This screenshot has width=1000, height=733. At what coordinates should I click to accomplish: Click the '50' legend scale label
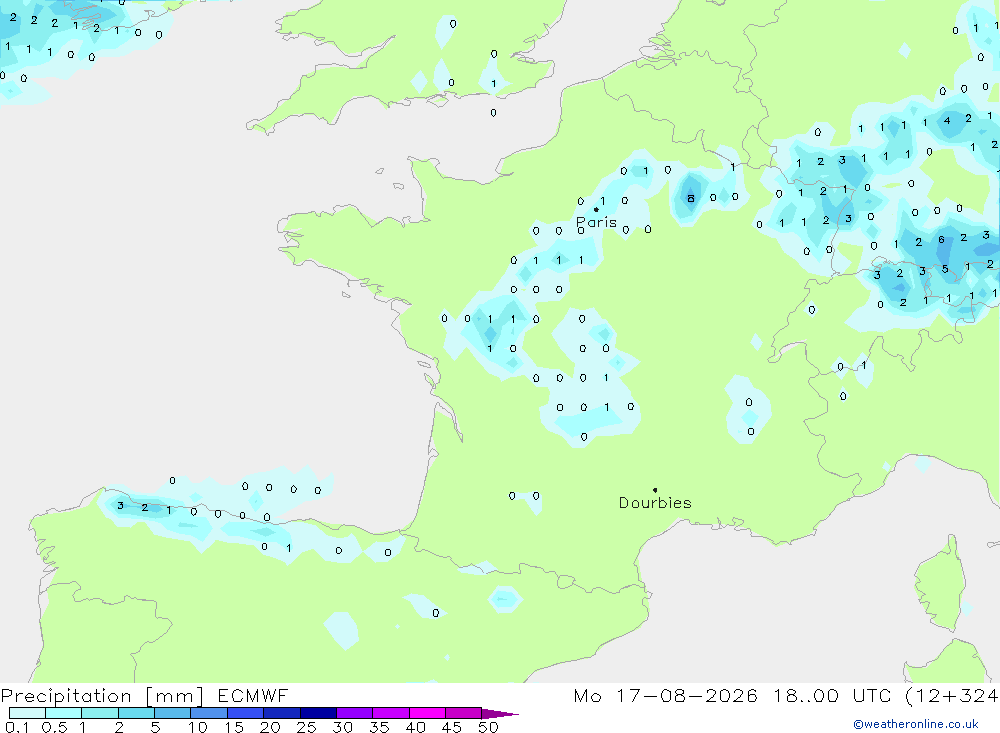[x=489, y=727]
